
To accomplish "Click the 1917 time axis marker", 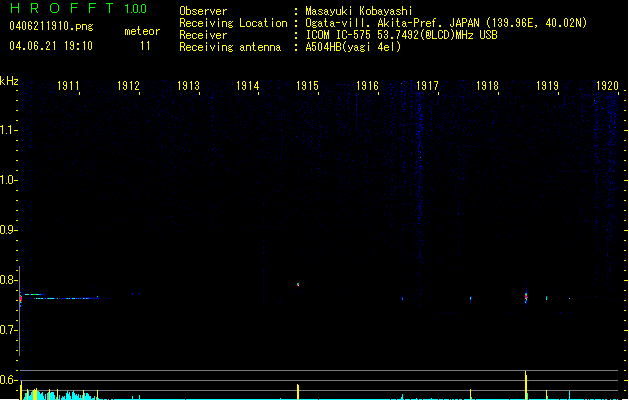I will [x=427, y=86].
